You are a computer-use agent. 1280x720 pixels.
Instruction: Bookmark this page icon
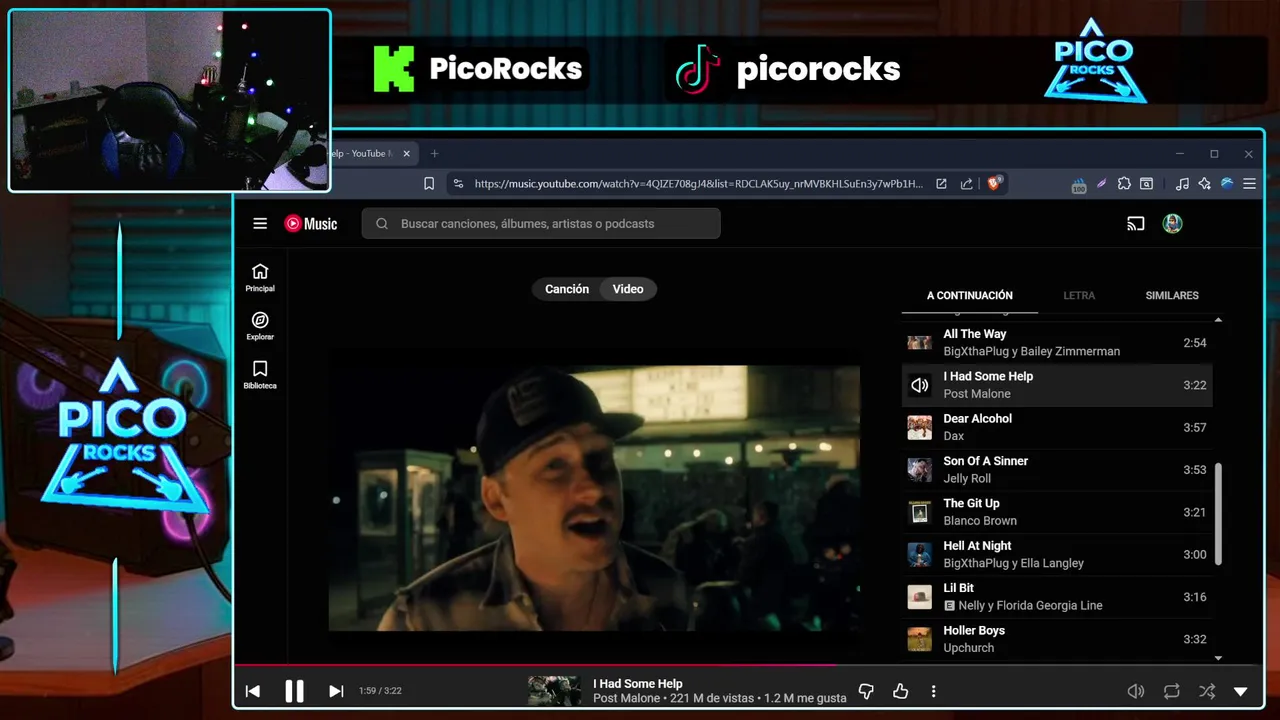tap(429, 184)
